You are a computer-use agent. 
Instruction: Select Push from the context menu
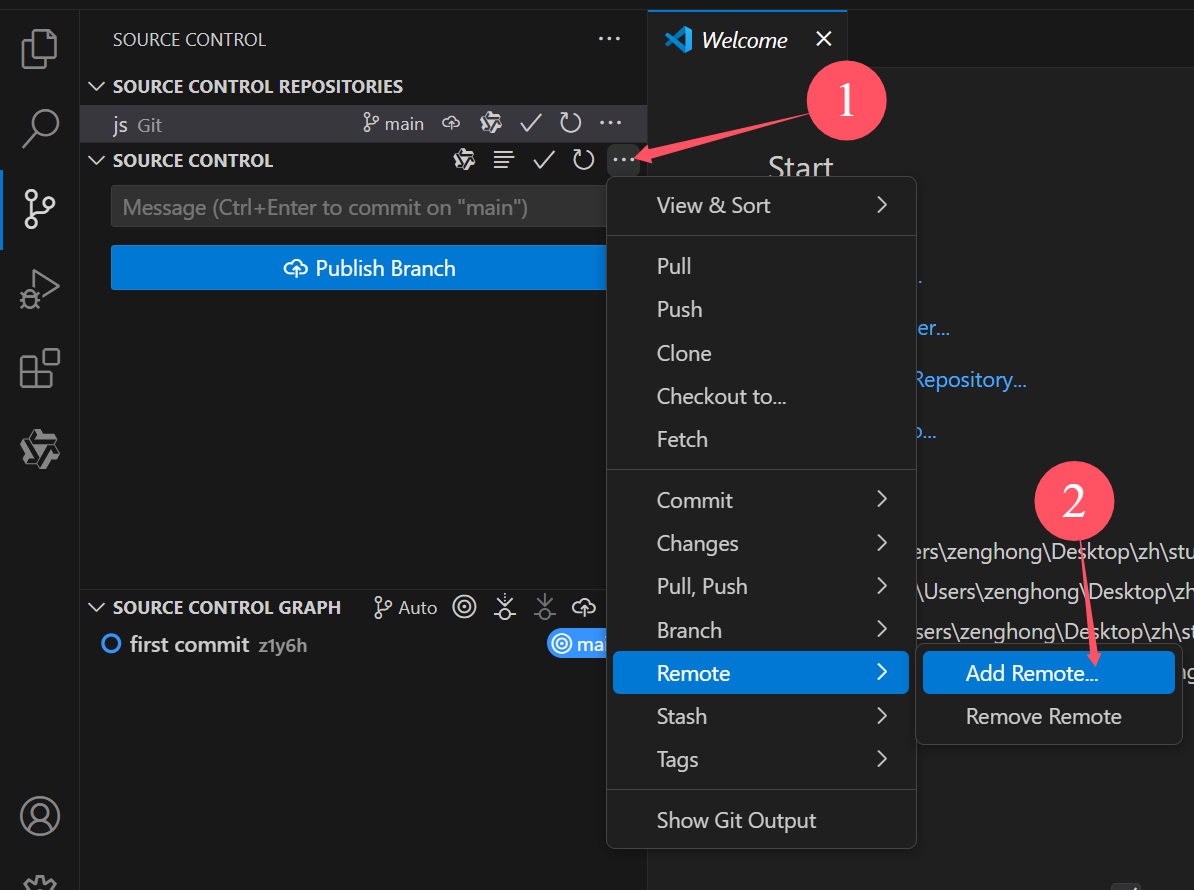(x=761, y=310)
